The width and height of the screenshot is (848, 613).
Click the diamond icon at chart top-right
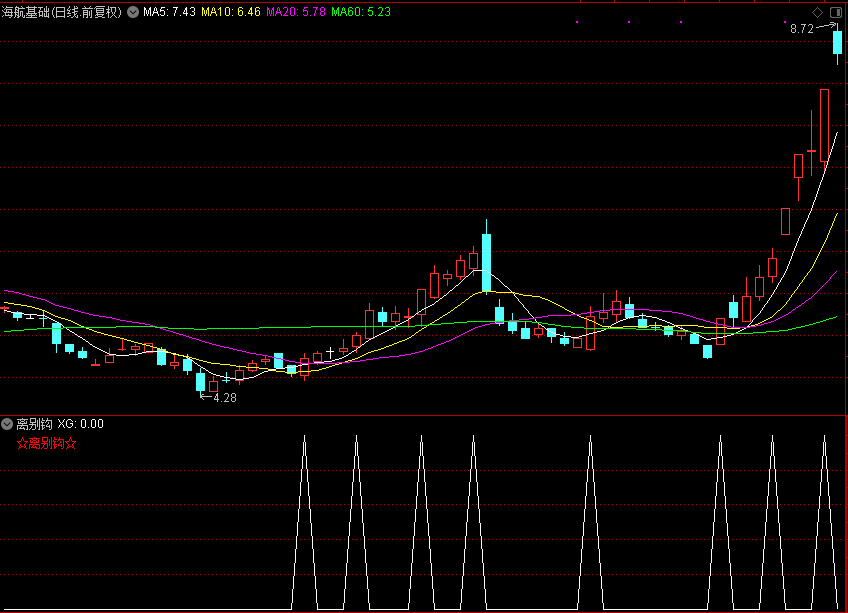click(817, 12)
